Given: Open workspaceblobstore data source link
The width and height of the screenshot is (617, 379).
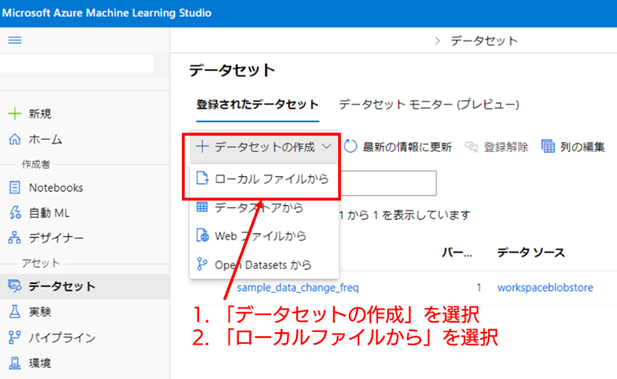Looking at the screenshot, I should click(545, 287).
